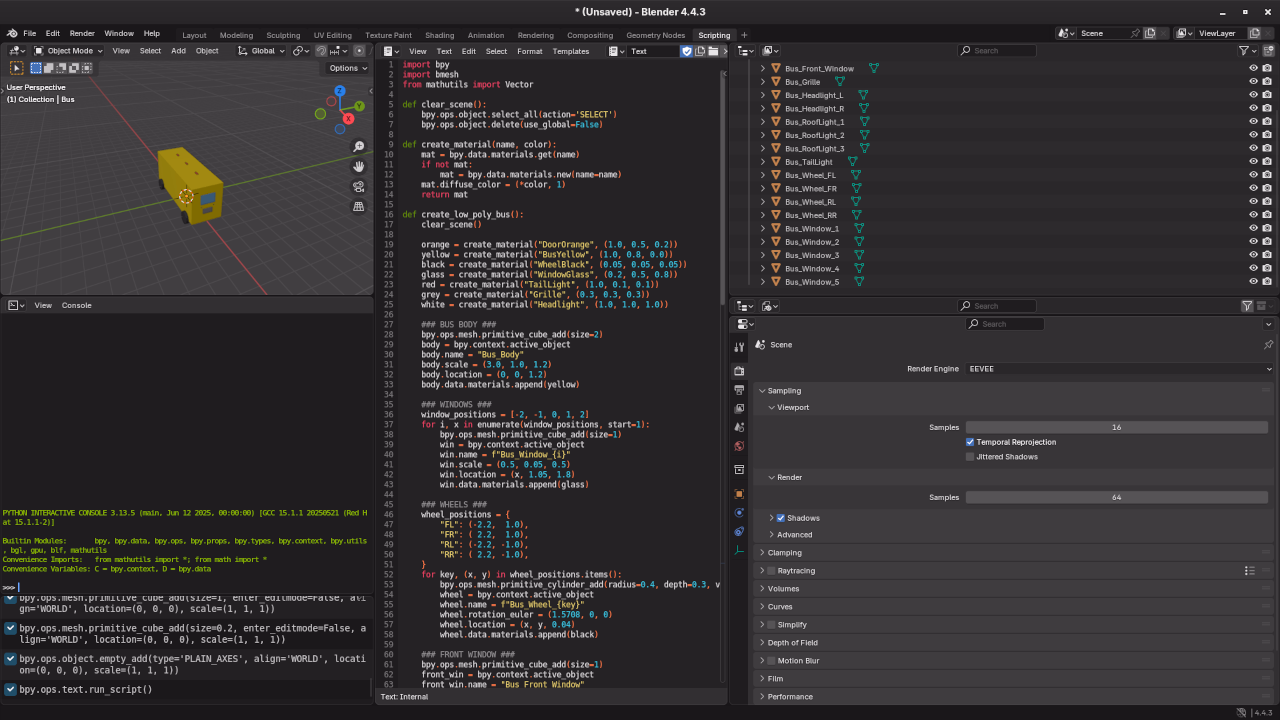Open the View Layer properties tab icon
This screenshot has width=1280, height=720.
point(739,409)
